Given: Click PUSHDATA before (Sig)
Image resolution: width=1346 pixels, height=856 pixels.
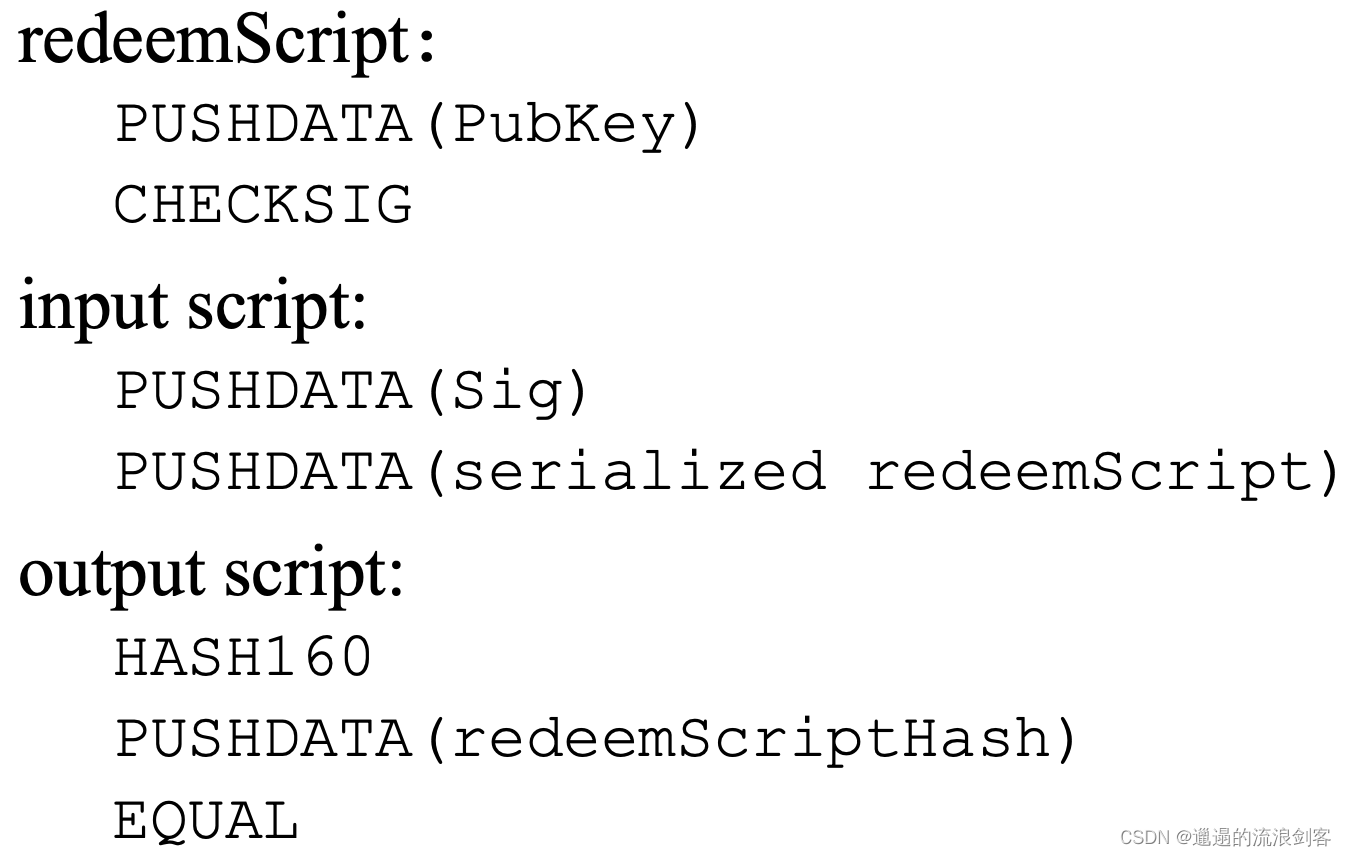Looking at the screenshot, I should click(x=264, y=390).
